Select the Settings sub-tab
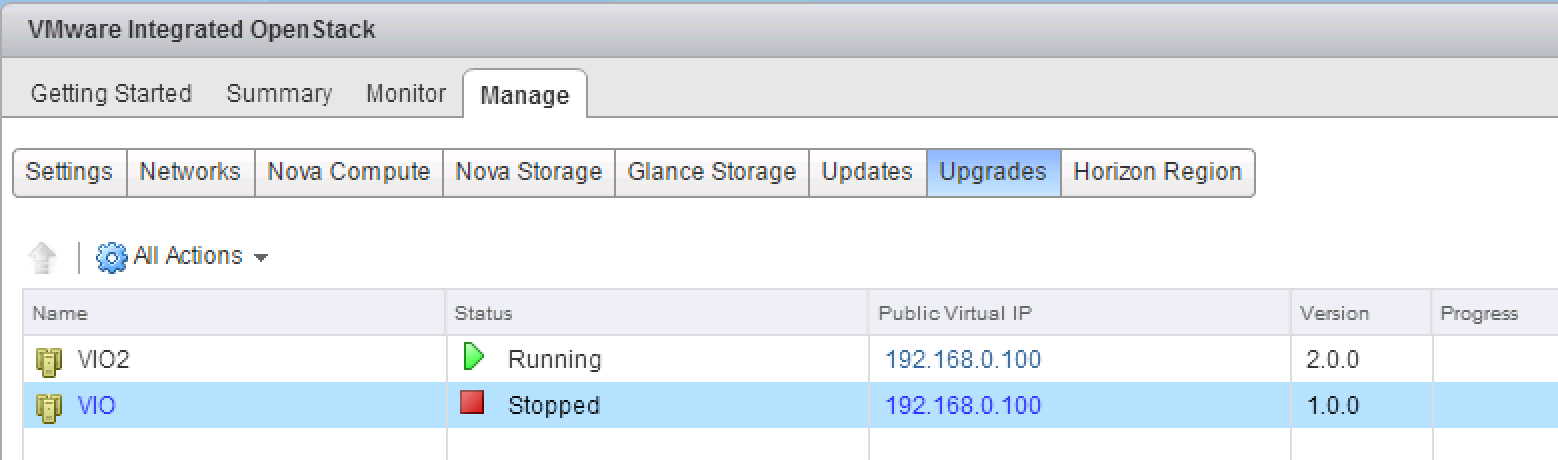1558x460 pixels. tap(69, 172)
